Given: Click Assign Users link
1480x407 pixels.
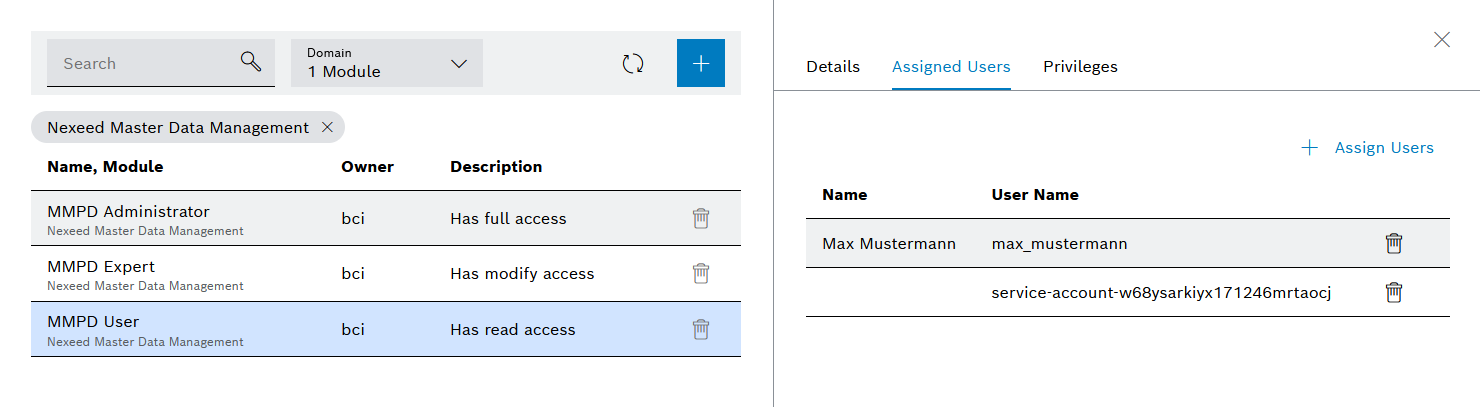Looking at the screenshot, I should click(x=1368, y=148).
